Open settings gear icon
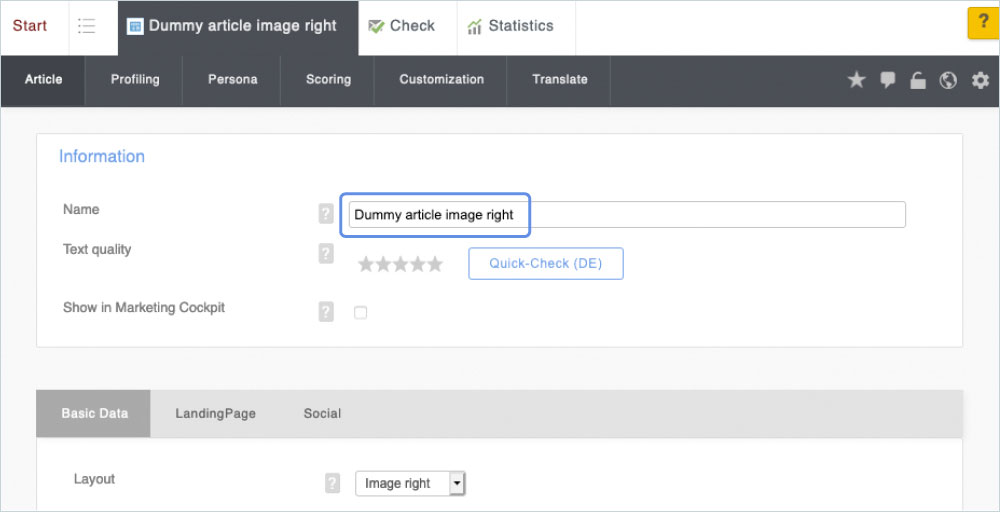 [x=980, y=80]
